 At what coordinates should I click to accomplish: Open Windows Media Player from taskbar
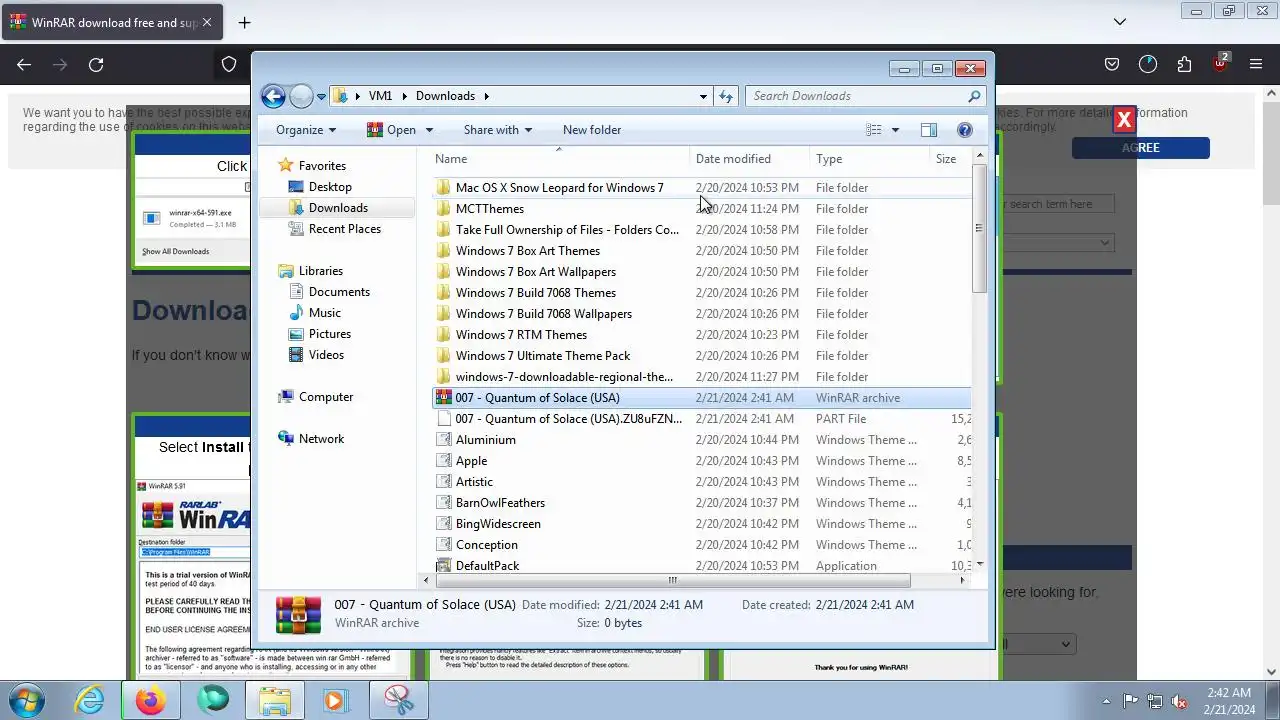pos(335,700)
